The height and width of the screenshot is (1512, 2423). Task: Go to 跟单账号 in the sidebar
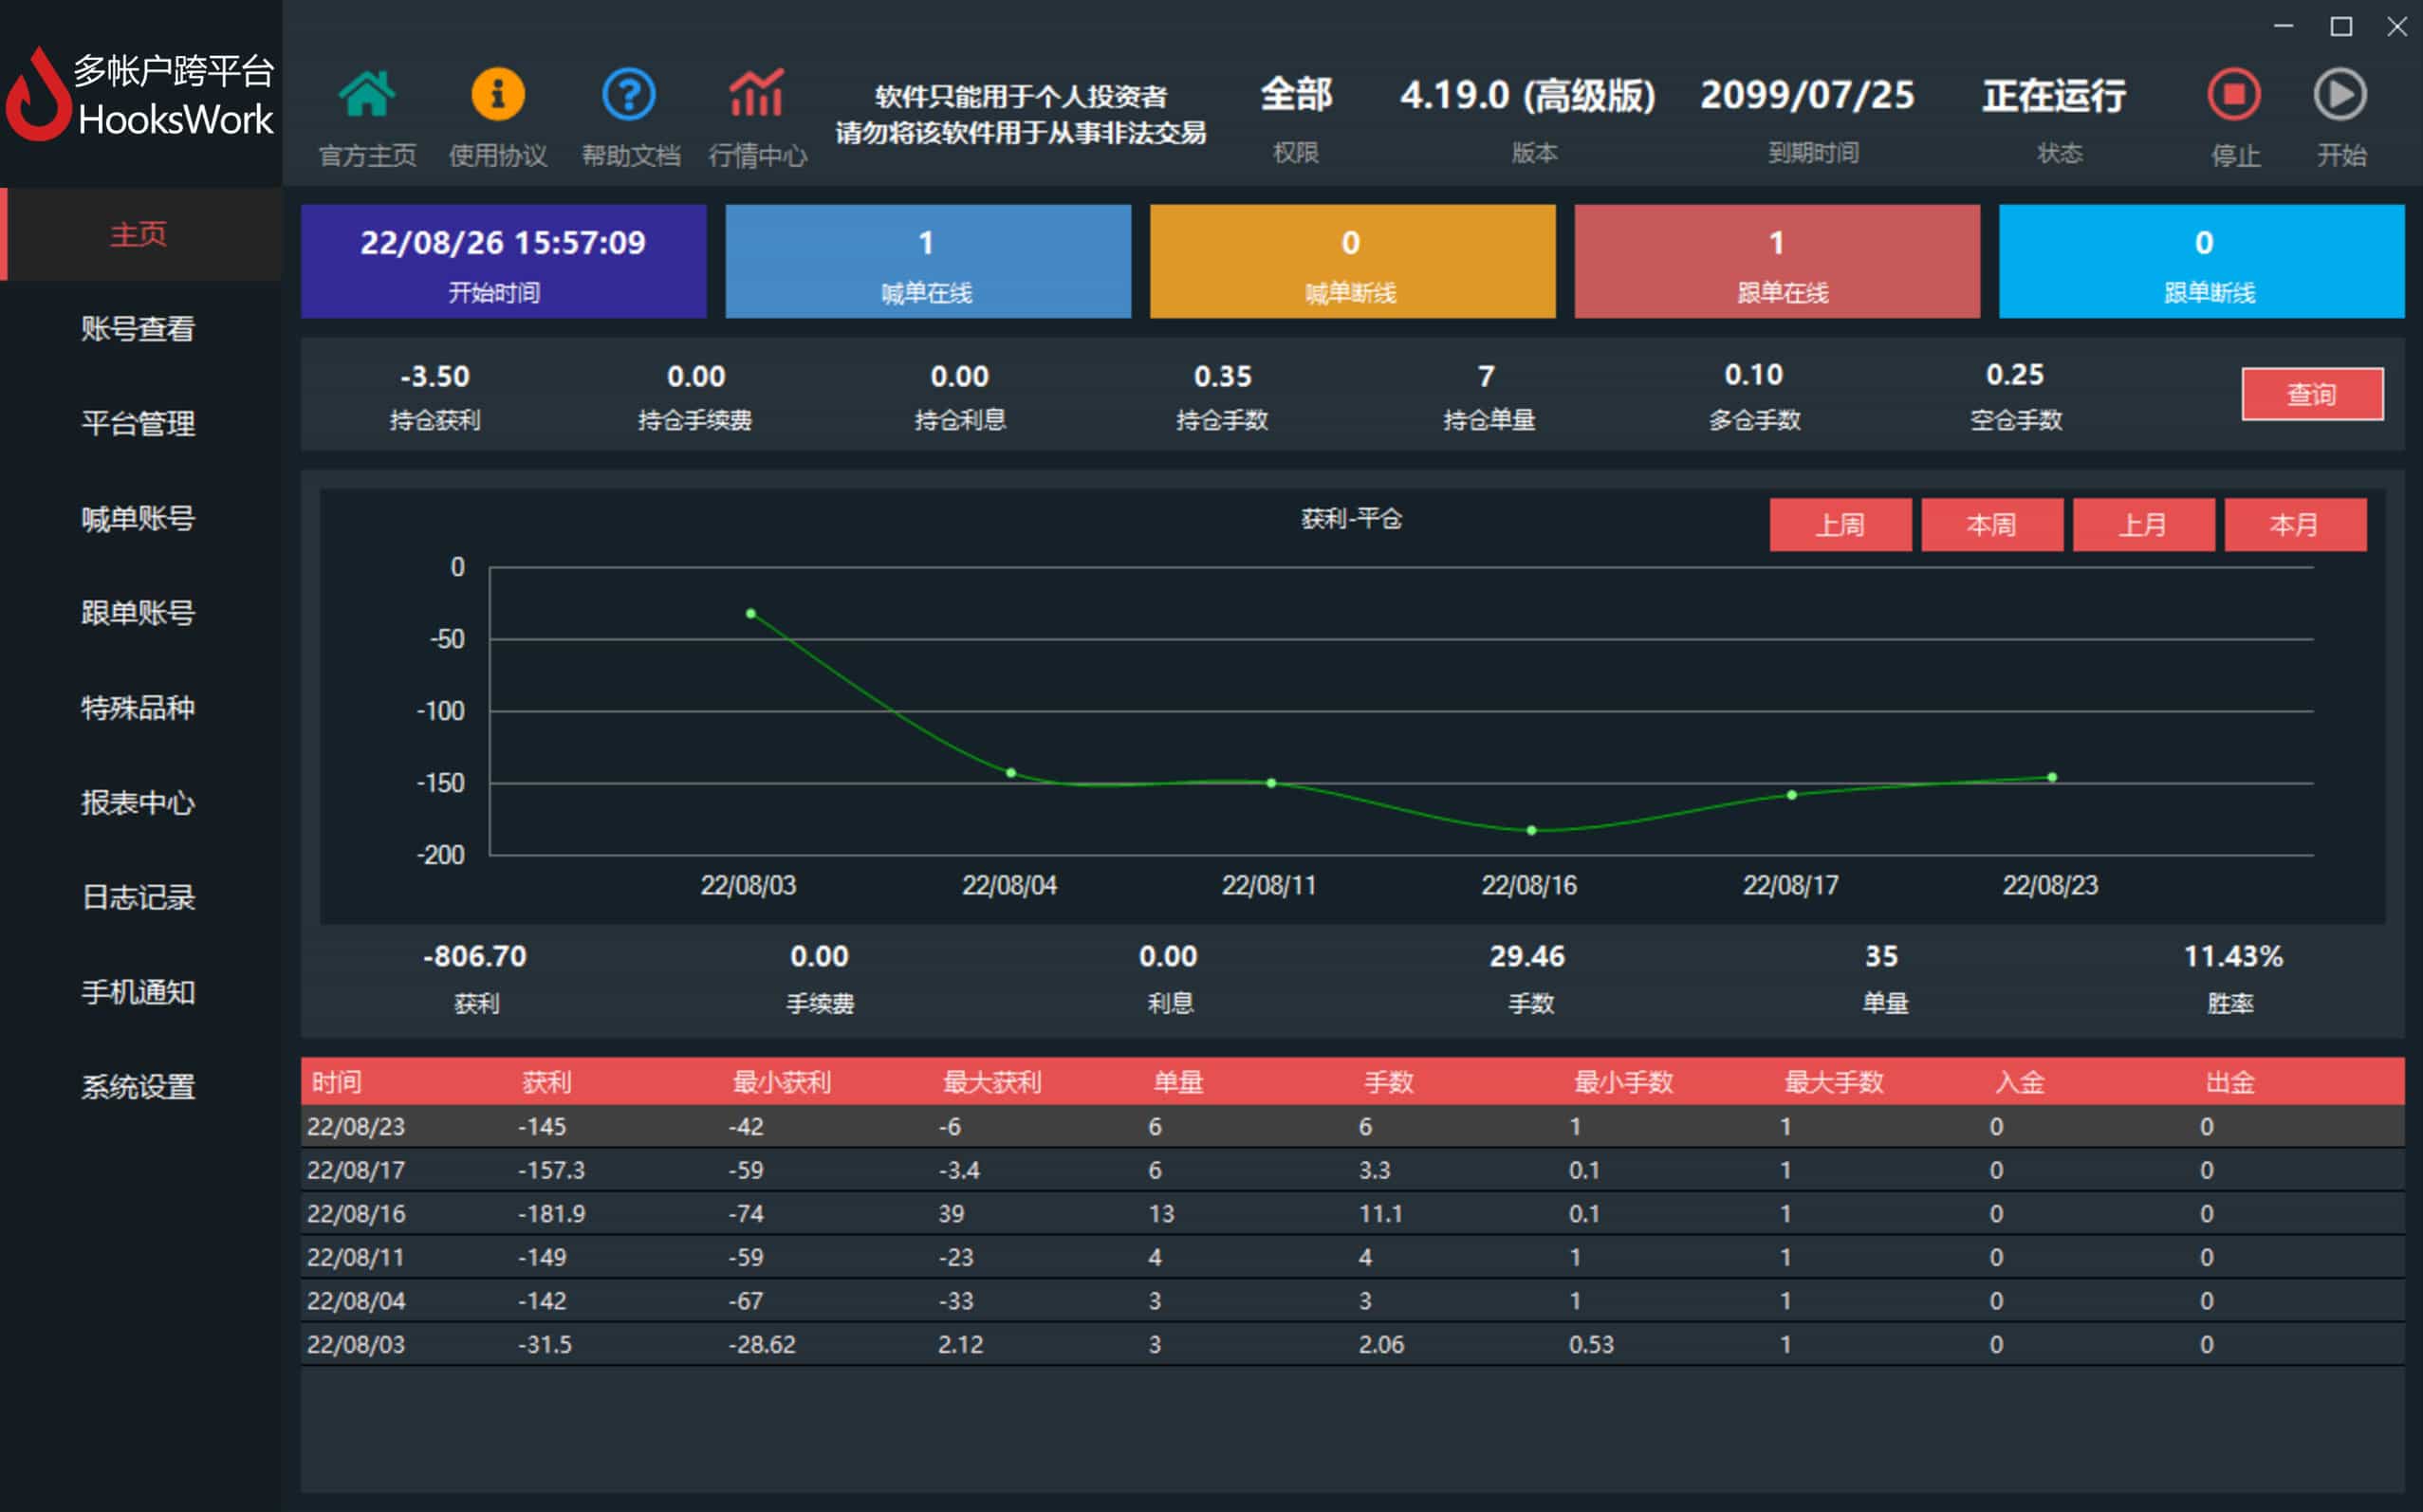[138, 612]
